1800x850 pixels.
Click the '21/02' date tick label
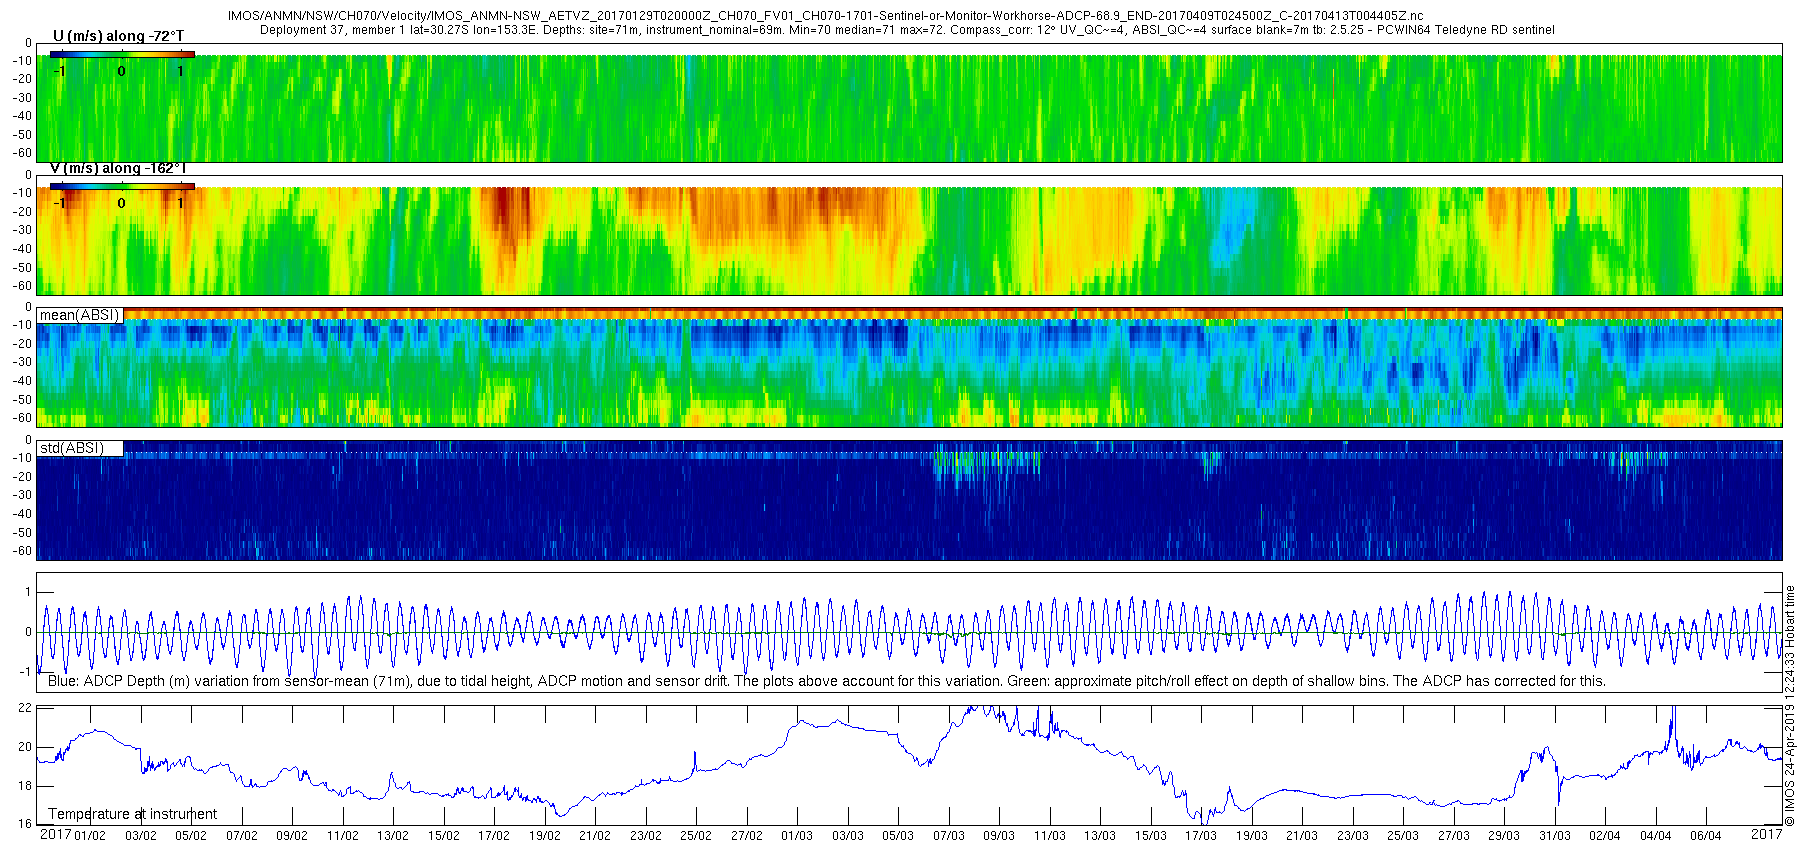click(595, 836)
